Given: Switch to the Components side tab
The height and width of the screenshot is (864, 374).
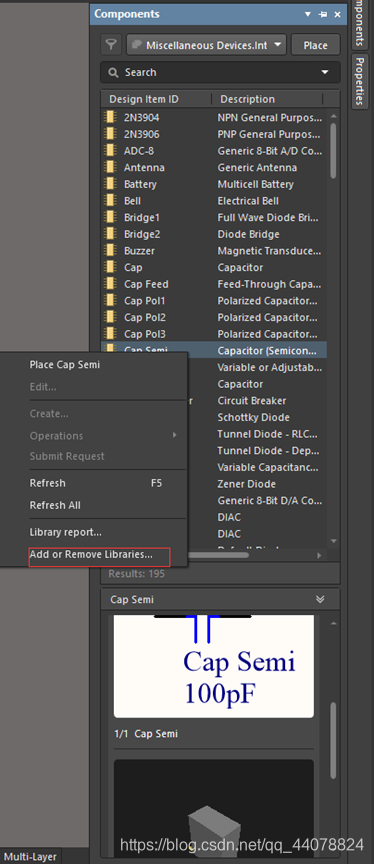Looking at the screenshot, I should click(359, 24).
